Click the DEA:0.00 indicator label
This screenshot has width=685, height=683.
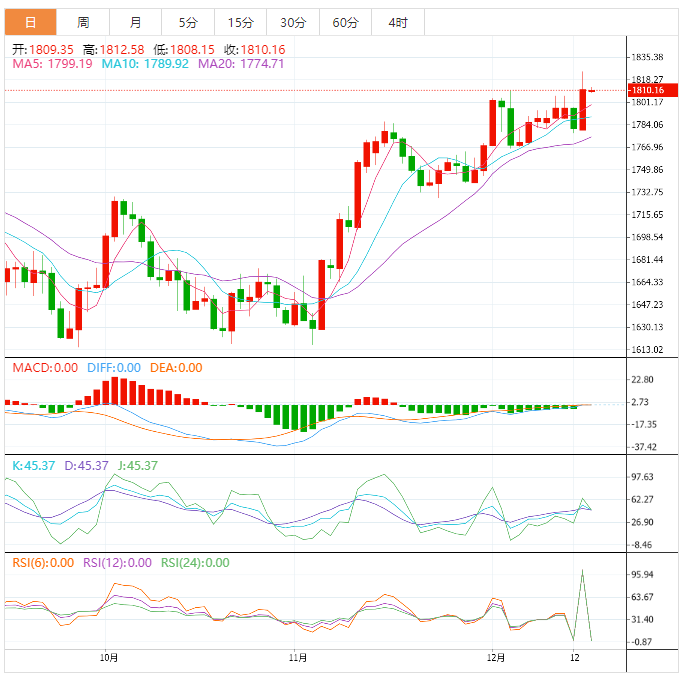click(176, 368)
